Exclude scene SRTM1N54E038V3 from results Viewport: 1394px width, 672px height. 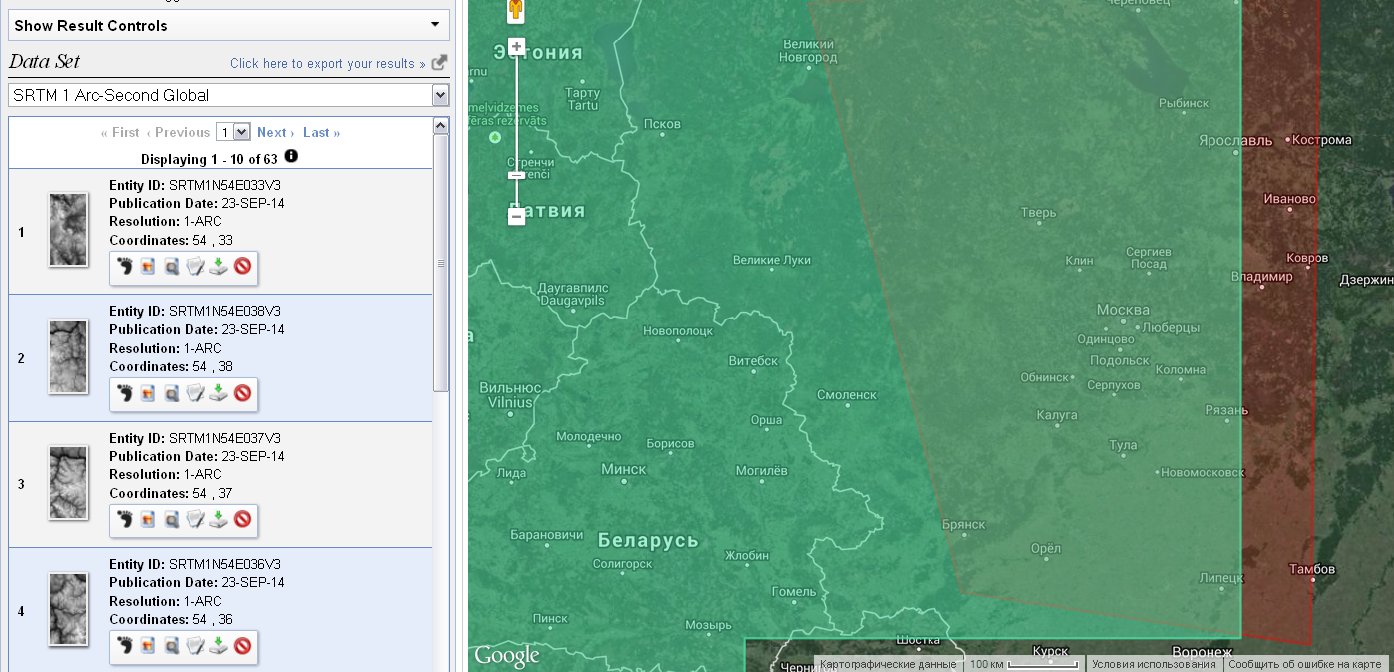click(242, 394)
